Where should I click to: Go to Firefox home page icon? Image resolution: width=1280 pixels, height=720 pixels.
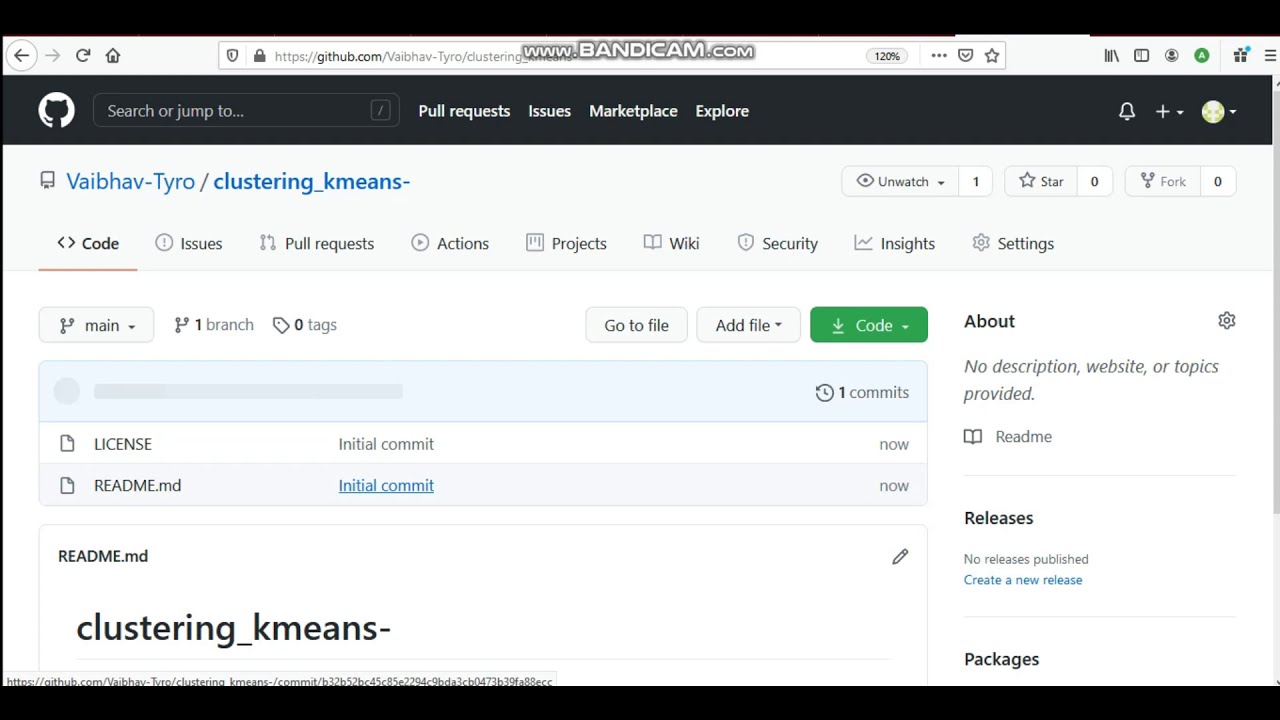(x=113, y=56)
